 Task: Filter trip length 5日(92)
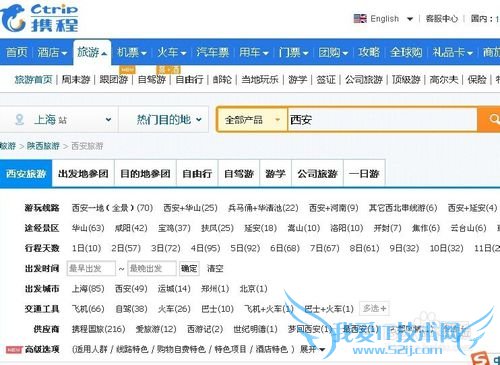(245, 248)
